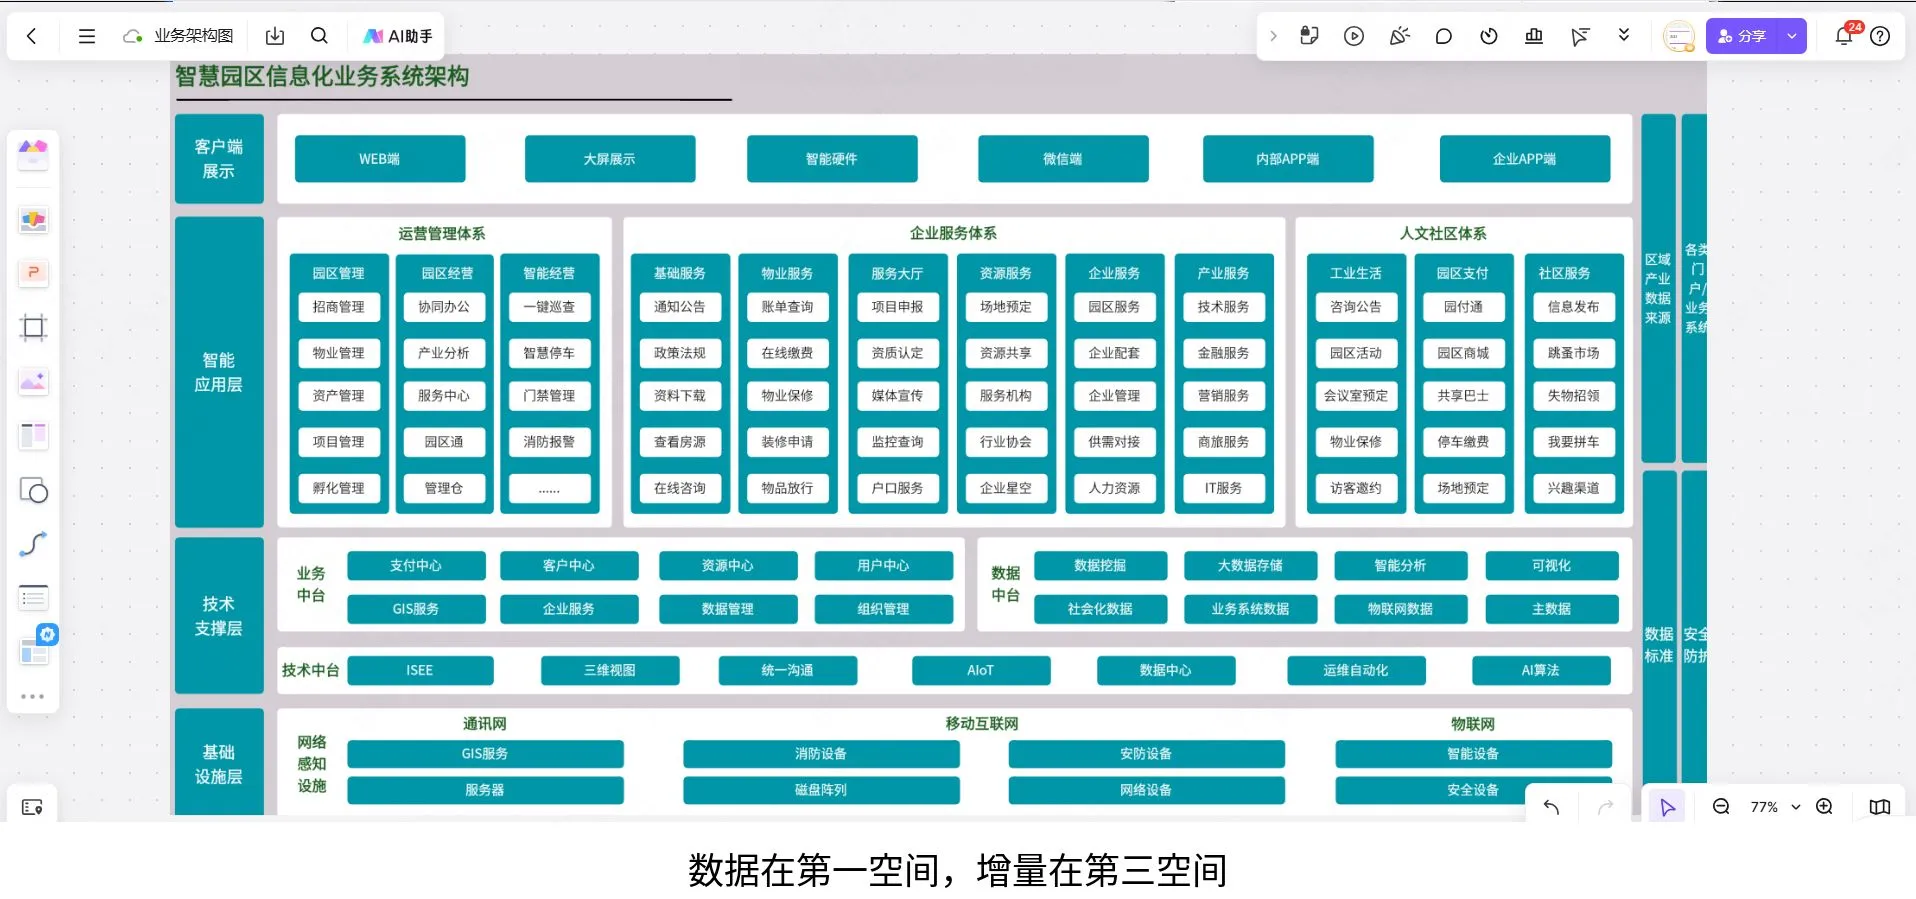1916x899 pixels.
Task: Open the share dropdown arrow
Action: coord(1792,36)
